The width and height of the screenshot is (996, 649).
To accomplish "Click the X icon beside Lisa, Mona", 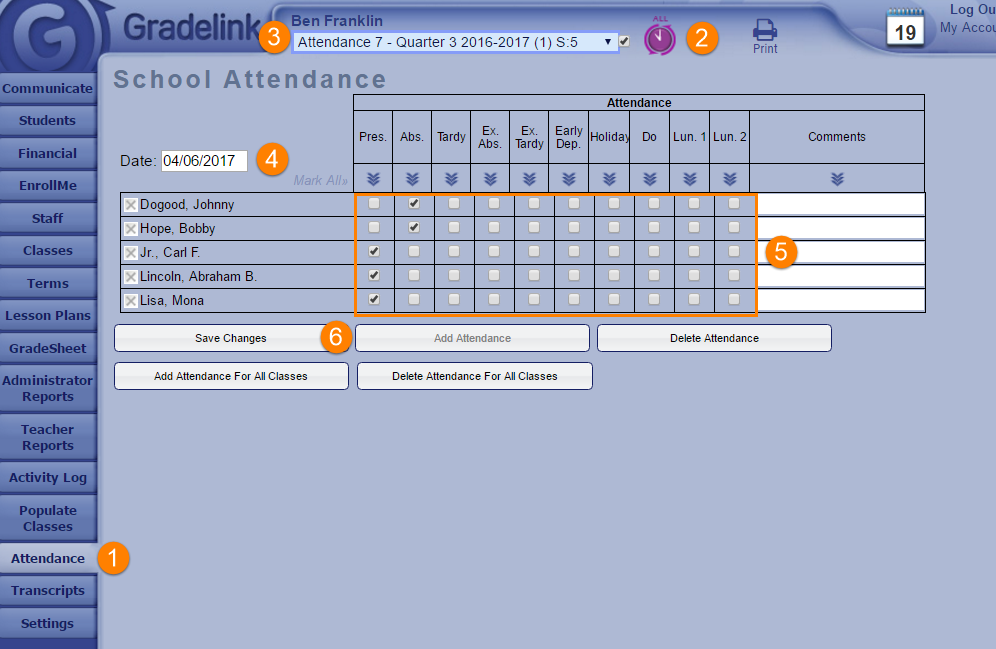I will [x=130, y=301].
